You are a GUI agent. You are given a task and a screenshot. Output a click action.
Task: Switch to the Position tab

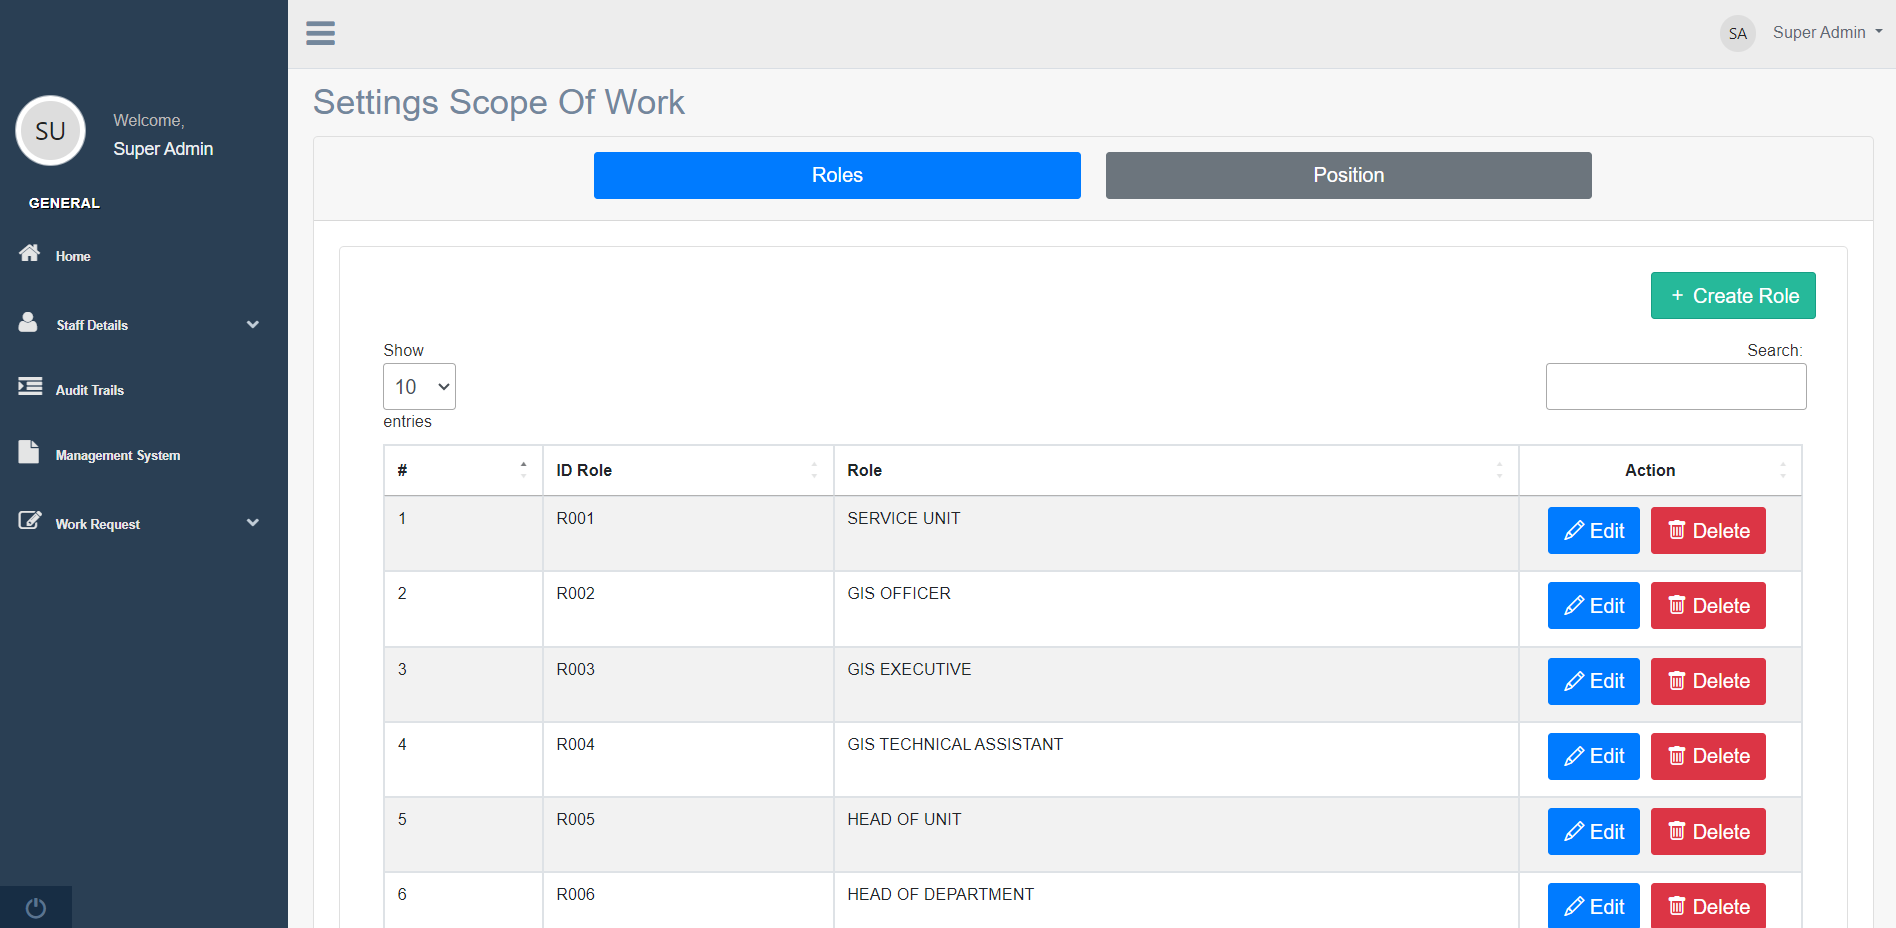coord(1348,176)
